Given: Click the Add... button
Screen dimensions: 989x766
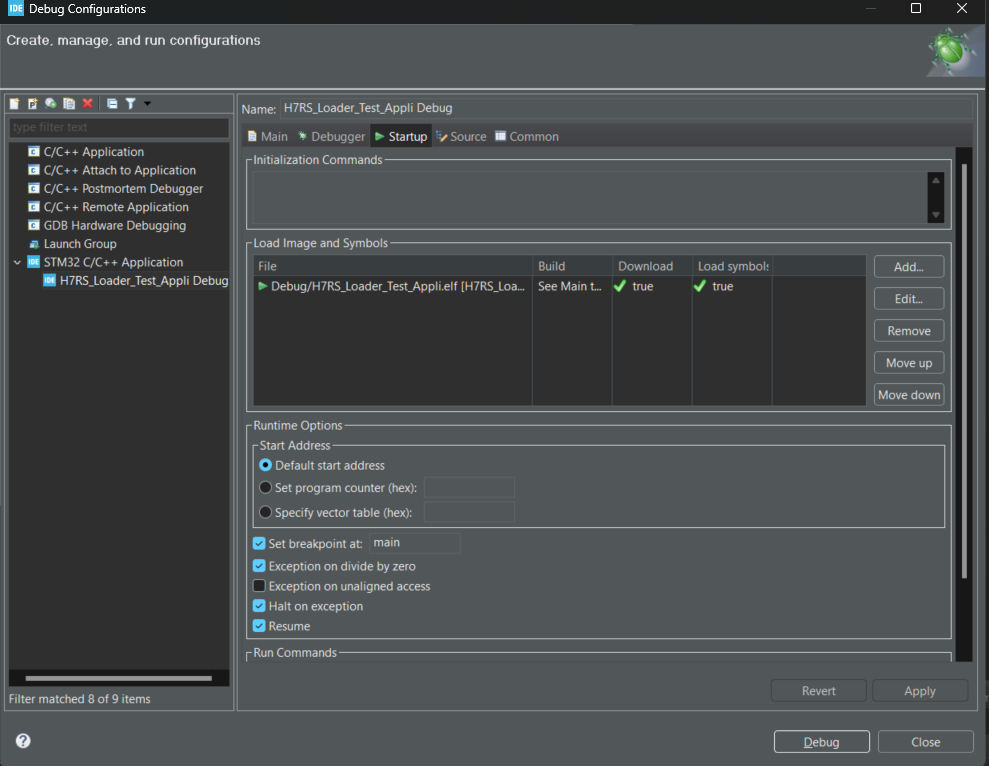Looking at the screenshot, I should coord(908,267).
